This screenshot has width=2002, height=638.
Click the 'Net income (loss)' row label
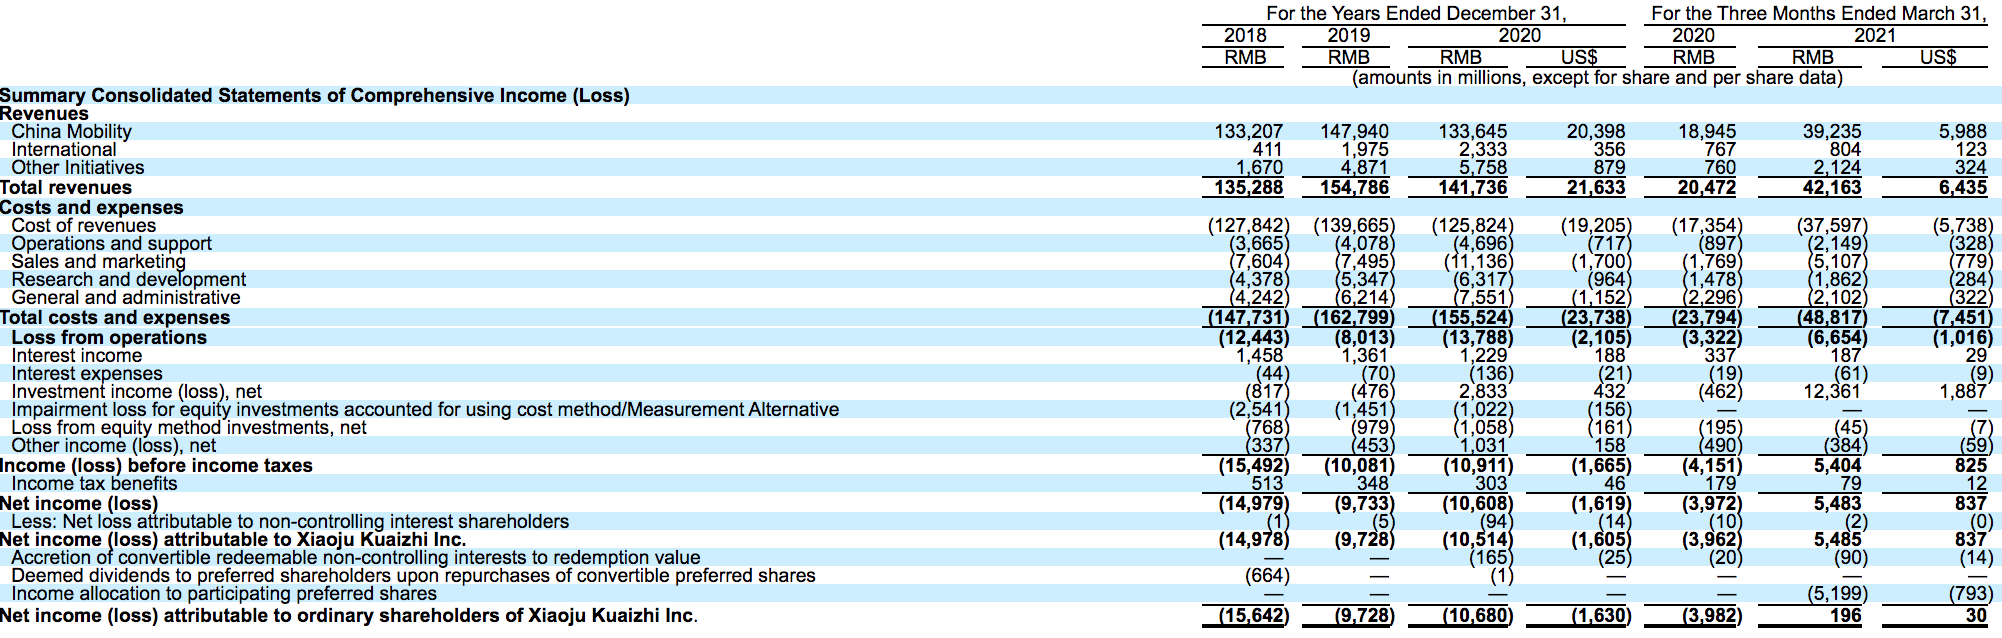[79, 503]
